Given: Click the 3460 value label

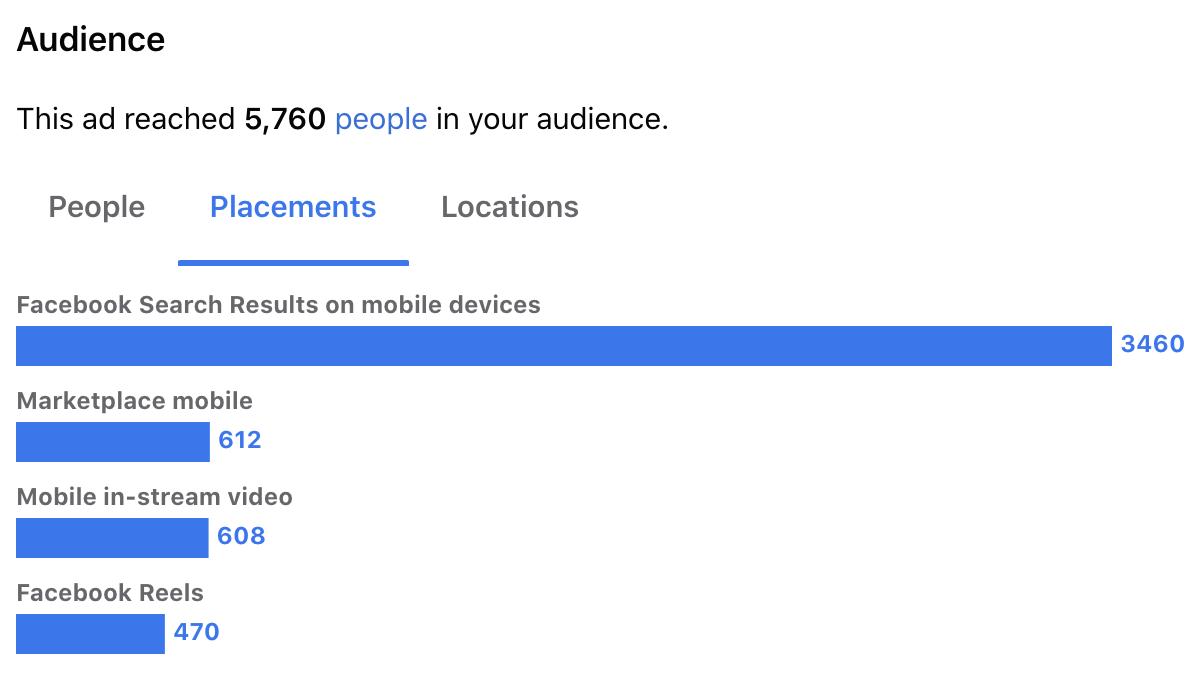Looking at the screenshot, I should (x=1152, y=345).
